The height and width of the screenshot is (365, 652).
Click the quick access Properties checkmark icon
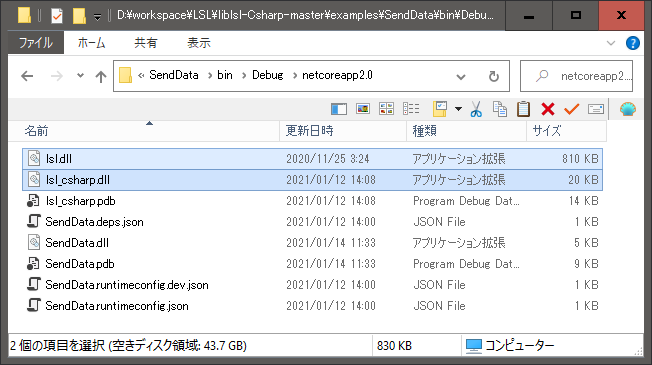tap(57, 16)
